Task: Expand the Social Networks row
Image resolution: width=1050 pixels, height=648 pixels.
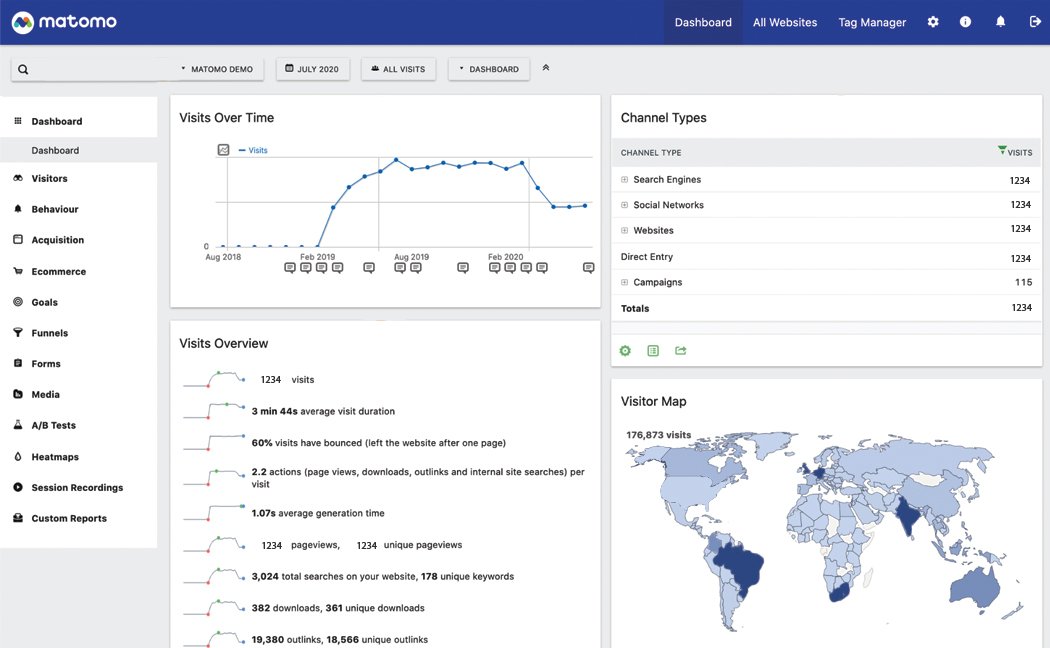Action: (624, 205)
